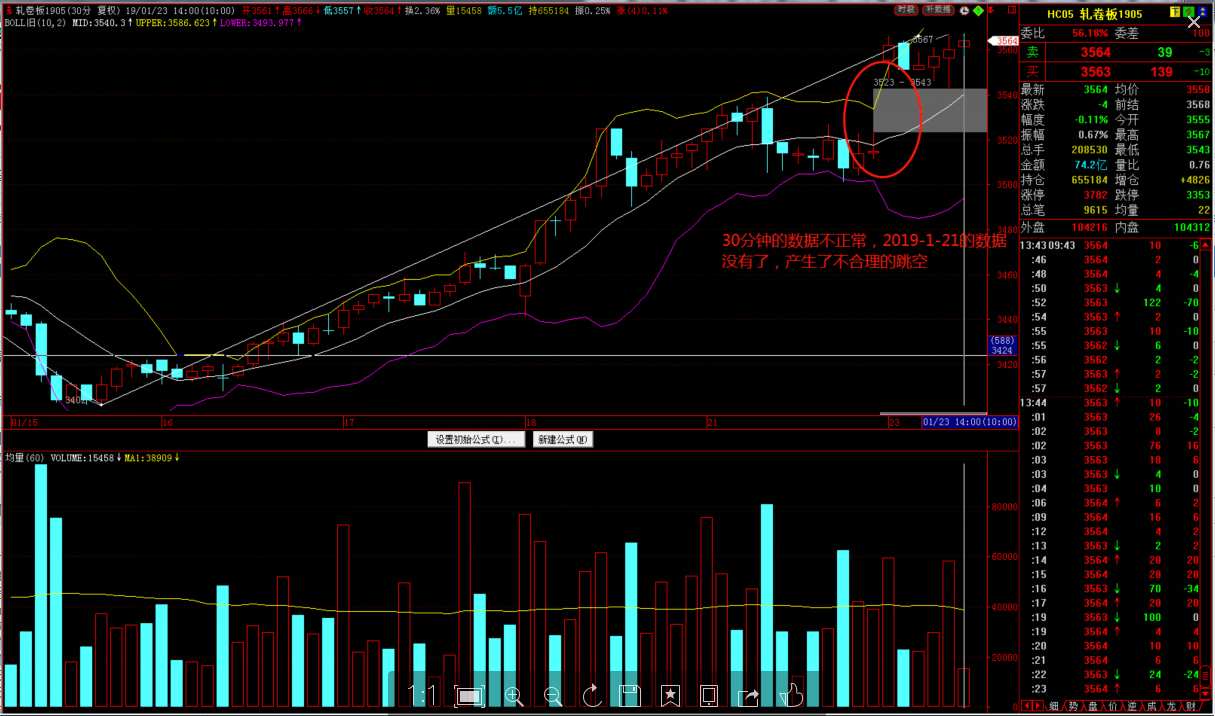
Task: Click the 跌停 3353 limit-down value
Action: 1197,195
